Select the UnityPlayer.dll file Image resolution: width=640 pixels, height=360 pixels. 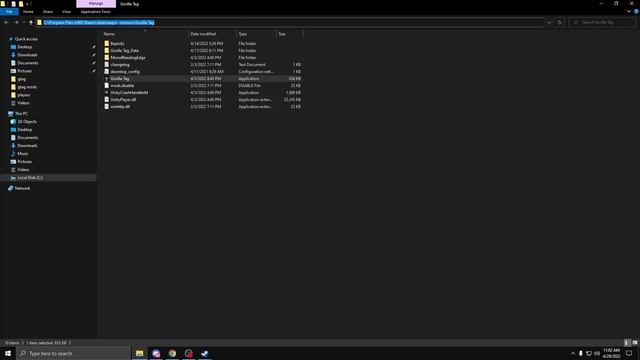[x=123, y=100]
